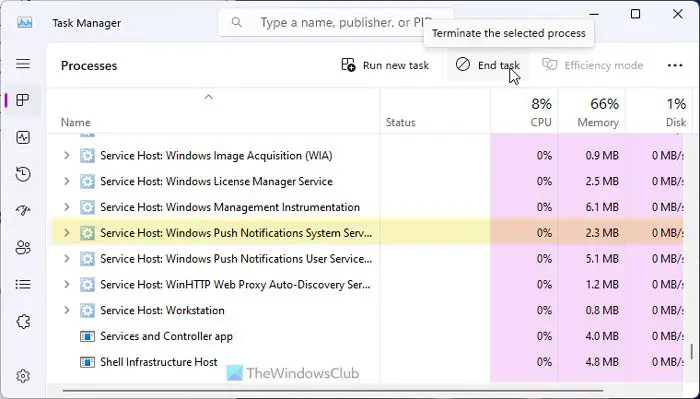Expand Windows Push Notifications User Service row
700x399 pixels.
67,259
